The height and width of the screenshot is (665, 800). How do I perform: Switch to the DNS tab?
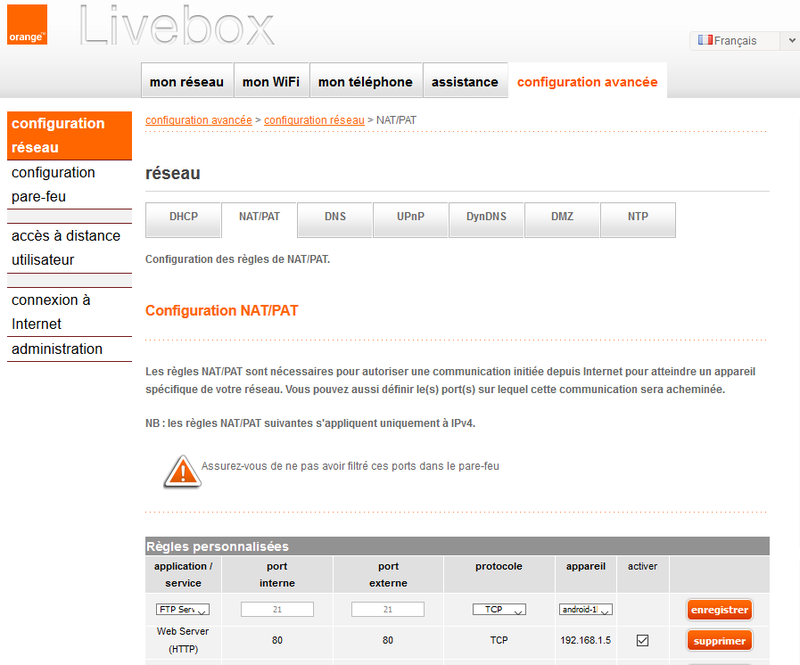coord(335,219)
